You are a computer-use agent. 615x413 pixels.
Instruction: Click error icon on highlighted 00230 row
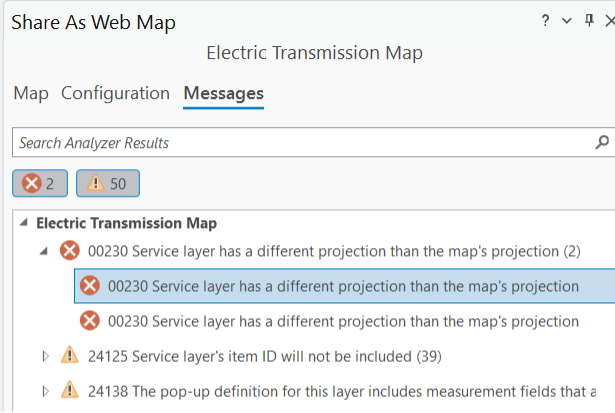click(x=90, y=286)
